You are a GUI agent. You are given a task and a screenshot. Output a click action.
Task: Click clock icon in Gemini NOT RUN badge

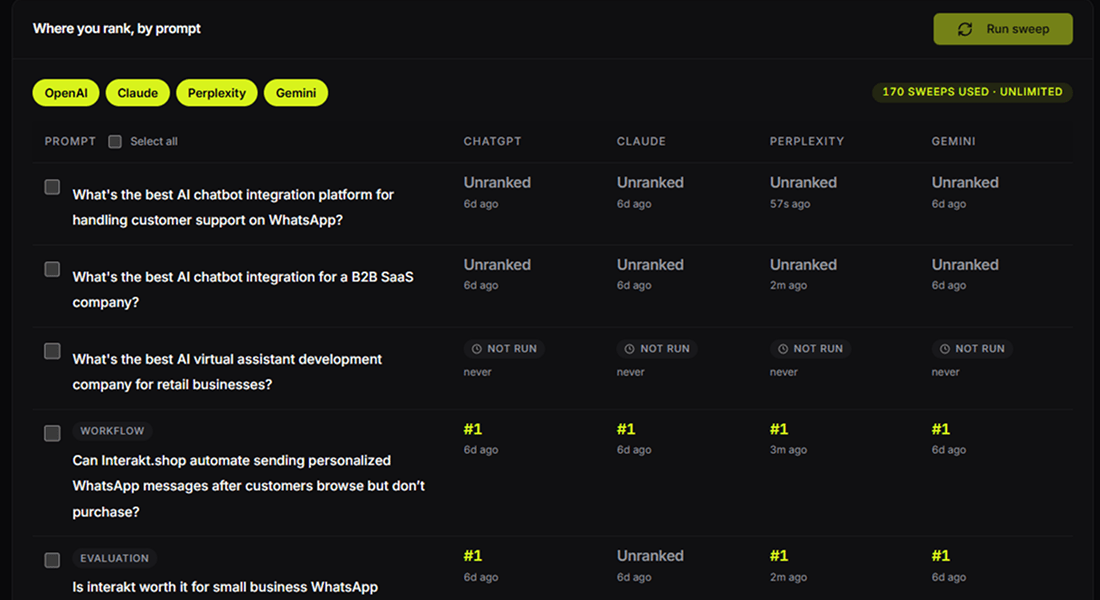tap(945, 349)
